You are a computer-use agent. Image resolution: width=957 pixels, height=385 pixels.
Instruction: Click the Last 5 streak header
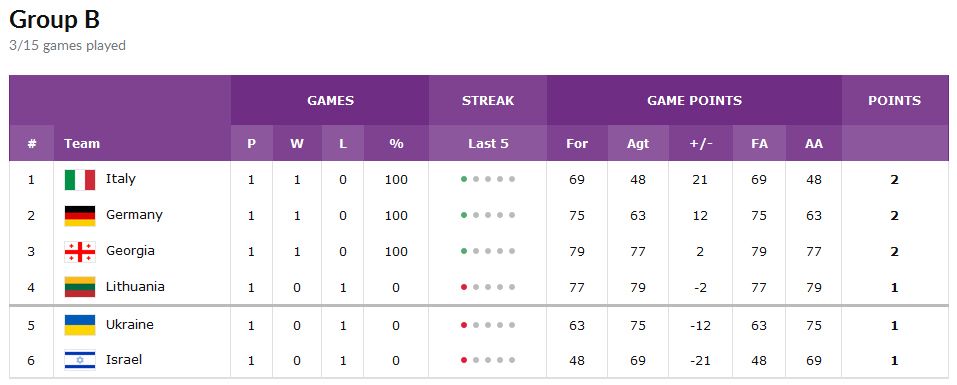pos(488,144)
